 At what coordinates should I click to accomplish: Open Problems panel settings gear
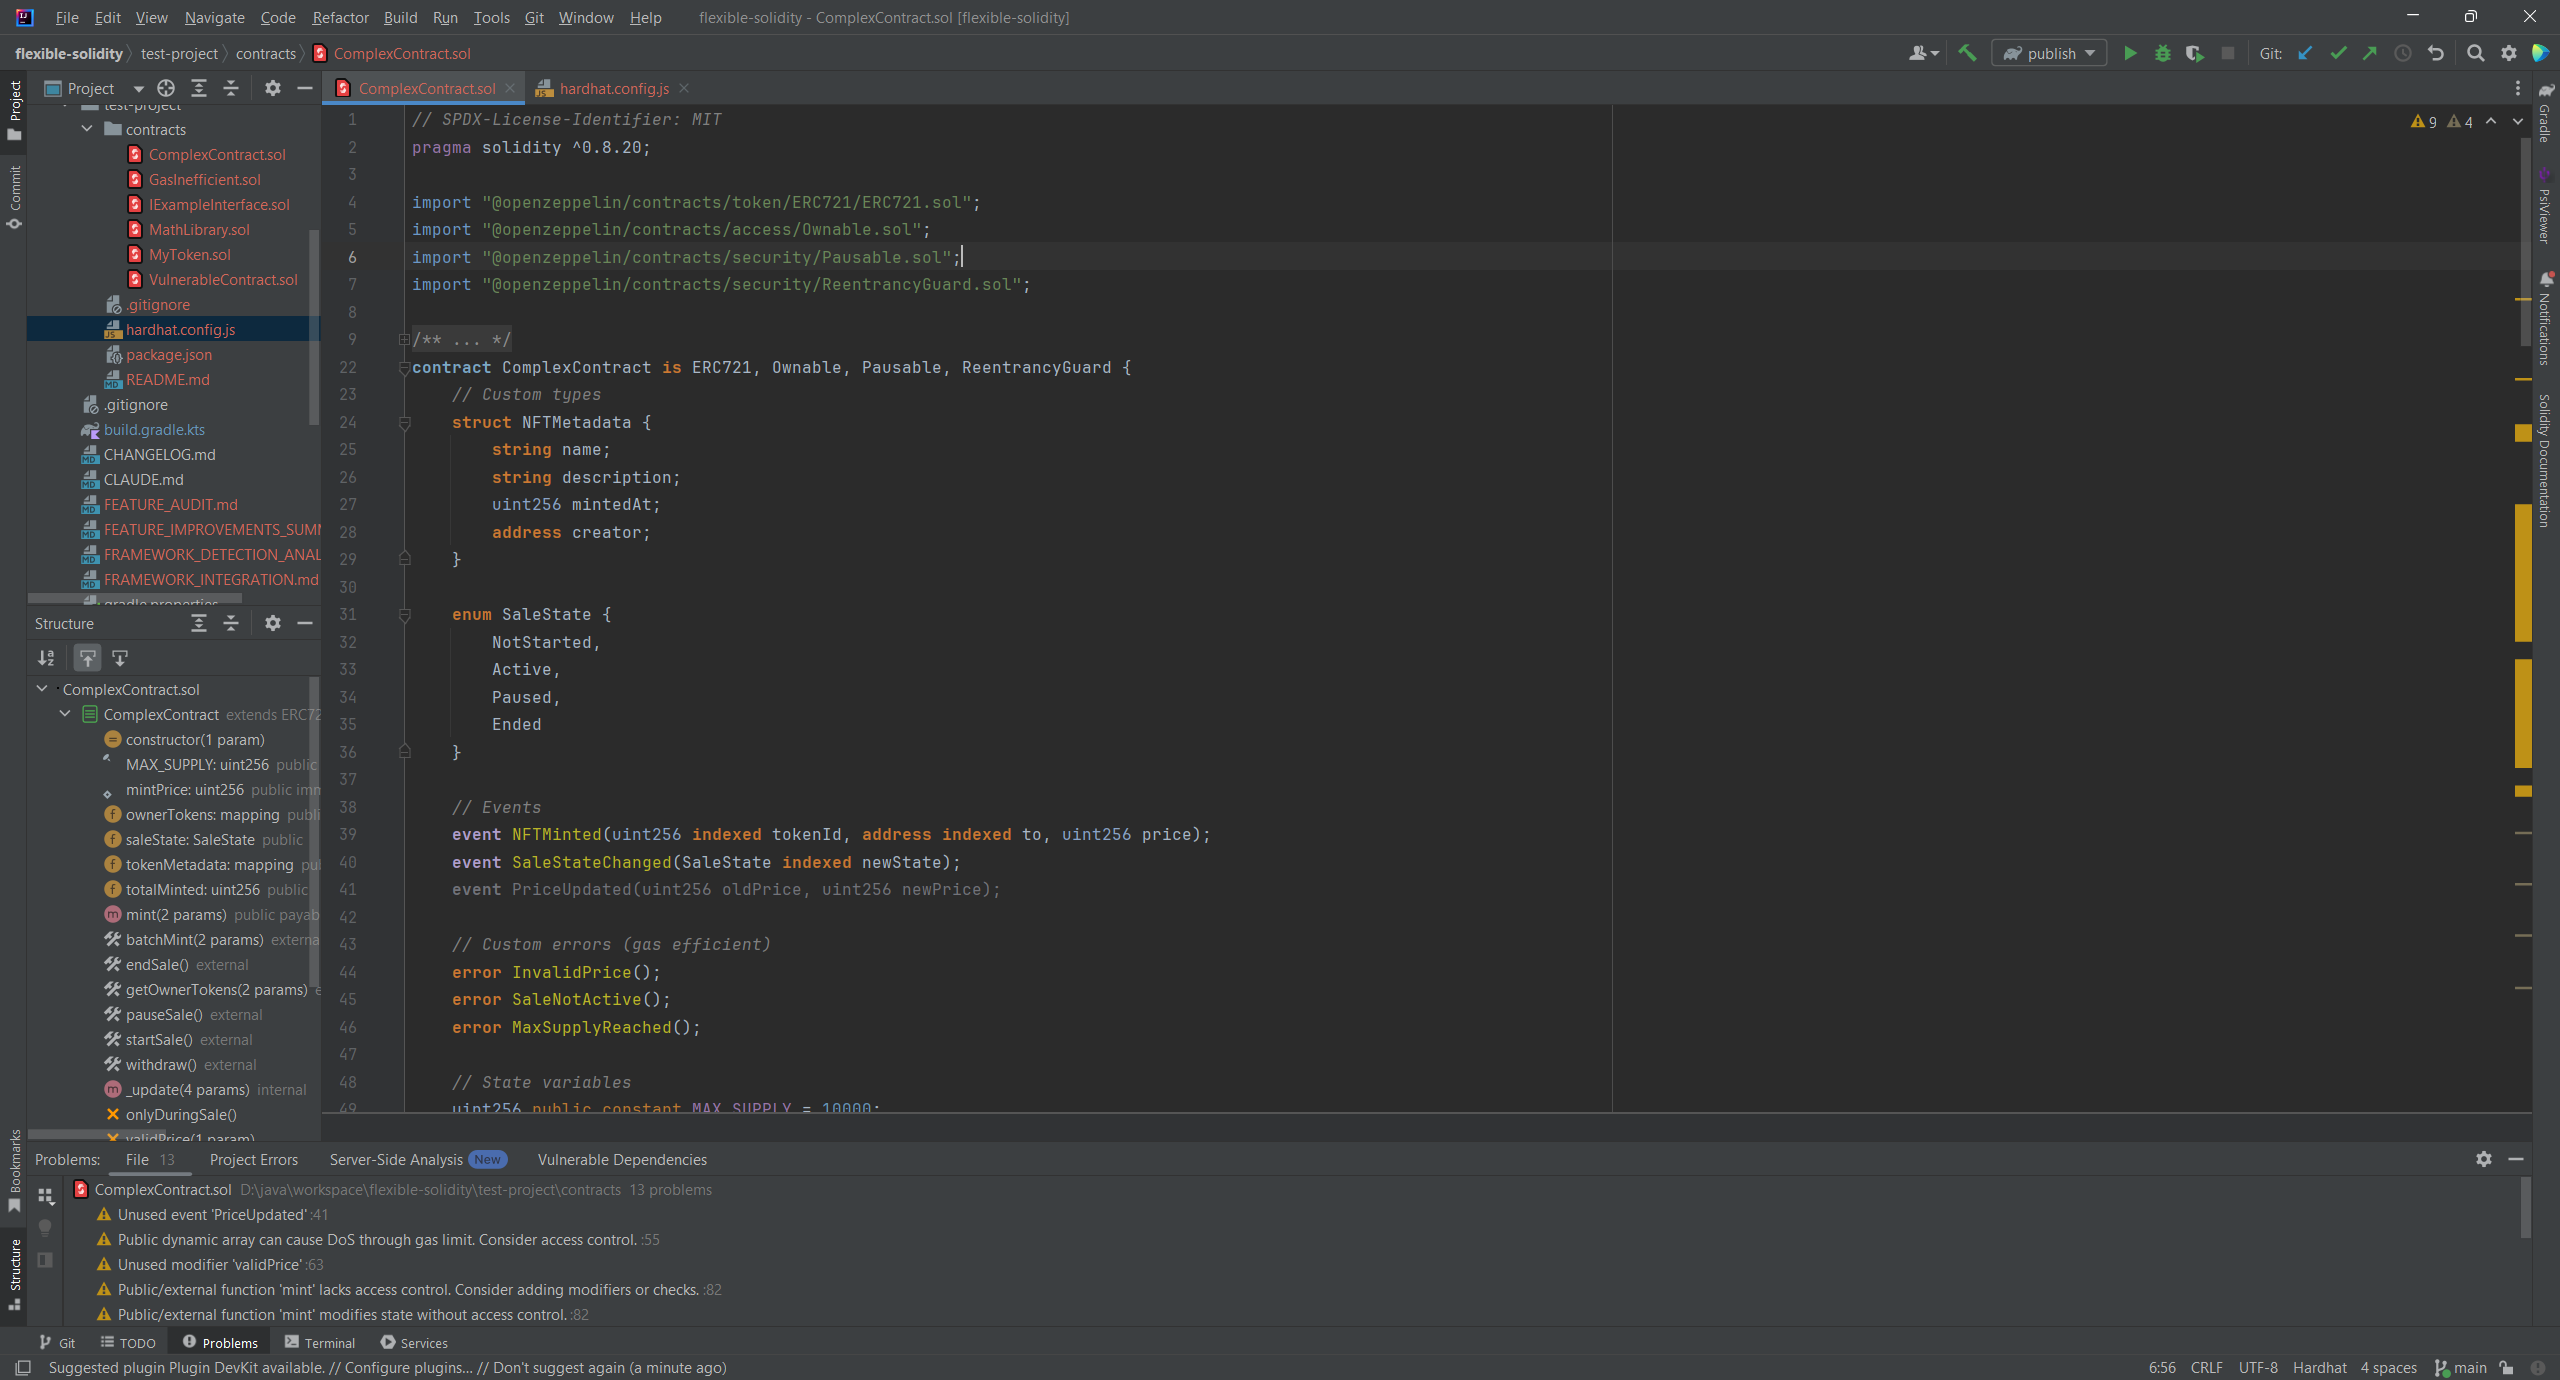click(2483, 1159)
